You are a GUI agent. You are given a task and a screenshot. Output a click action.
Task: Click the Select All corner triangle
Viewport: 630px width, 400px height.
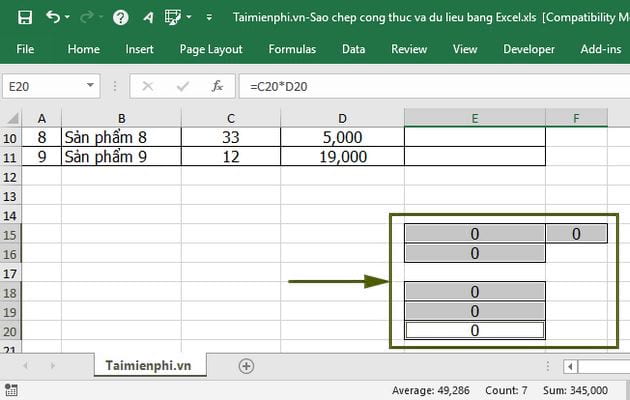(11, 118)
